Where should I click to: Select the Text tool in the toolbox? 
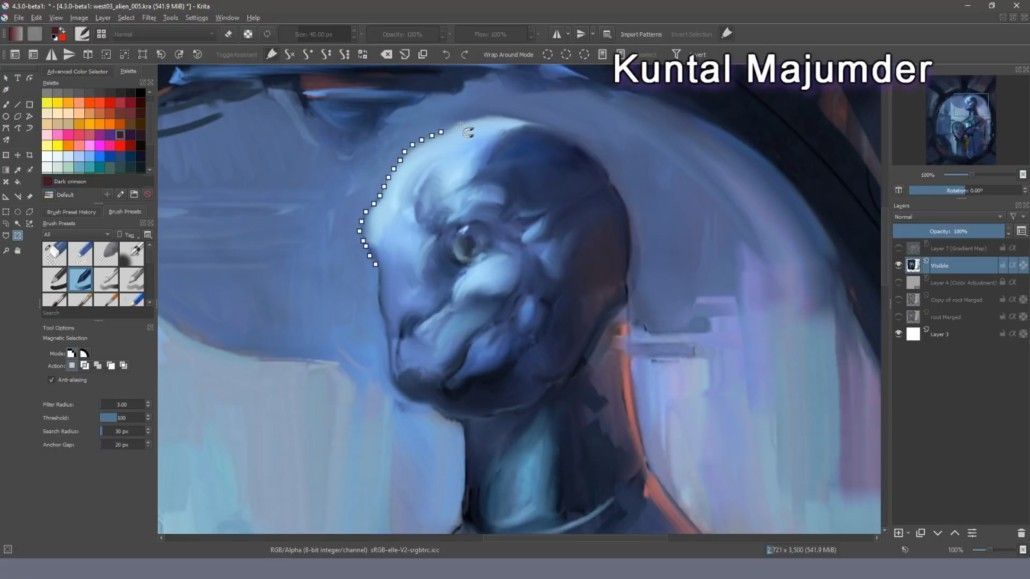[18, 78]
